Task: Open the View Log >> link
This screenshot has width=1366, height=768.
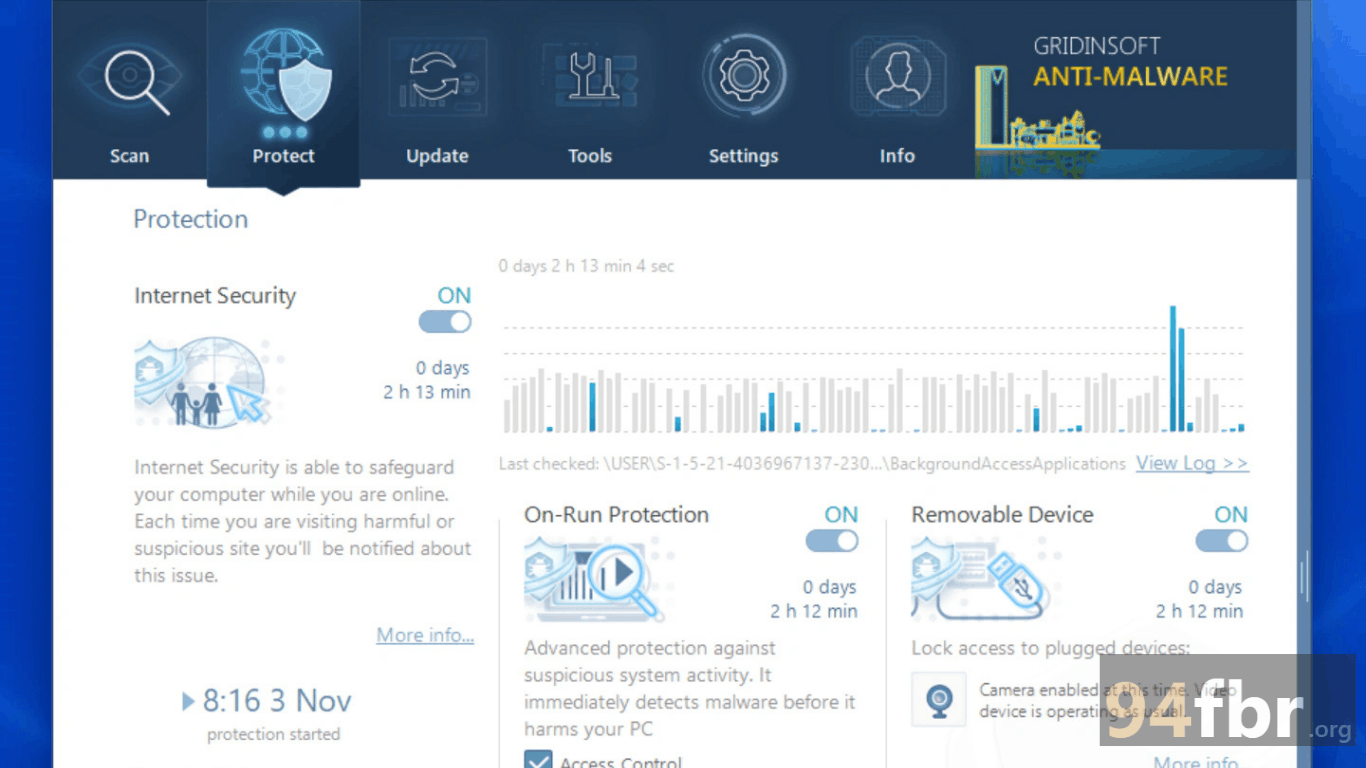Action: click(1192, 463)
